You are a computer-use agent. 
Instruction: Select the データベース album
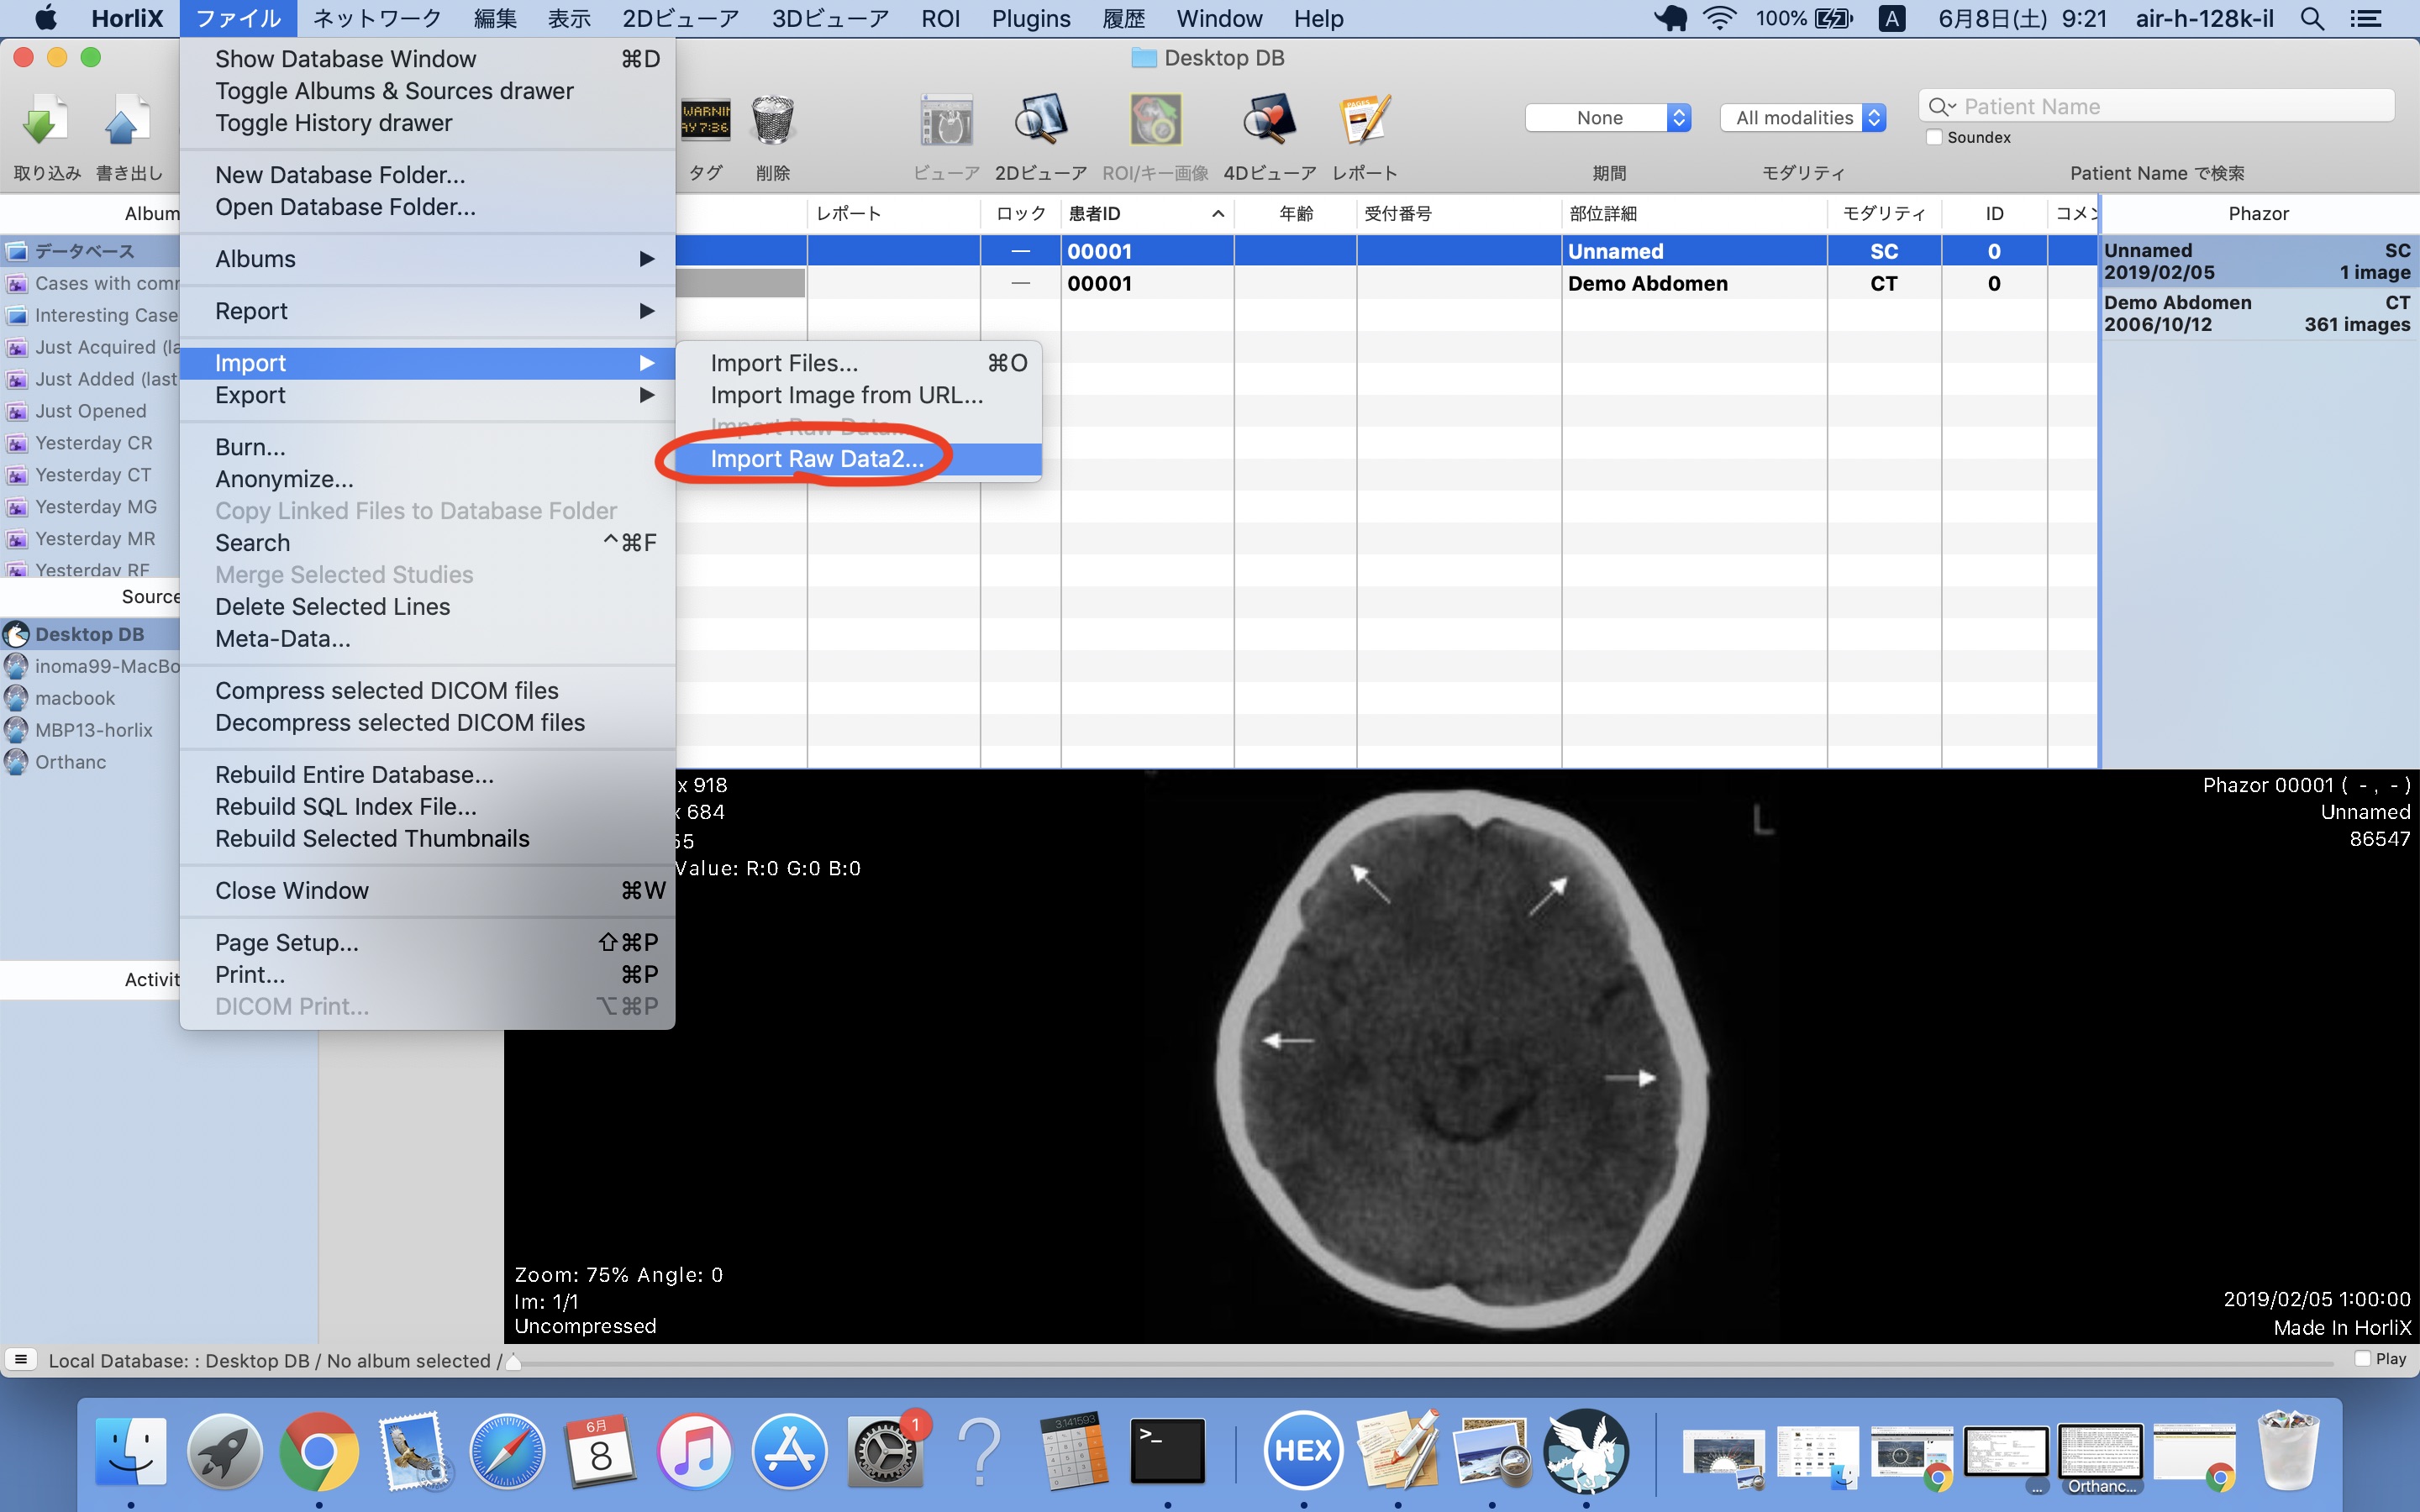[90, 251]
